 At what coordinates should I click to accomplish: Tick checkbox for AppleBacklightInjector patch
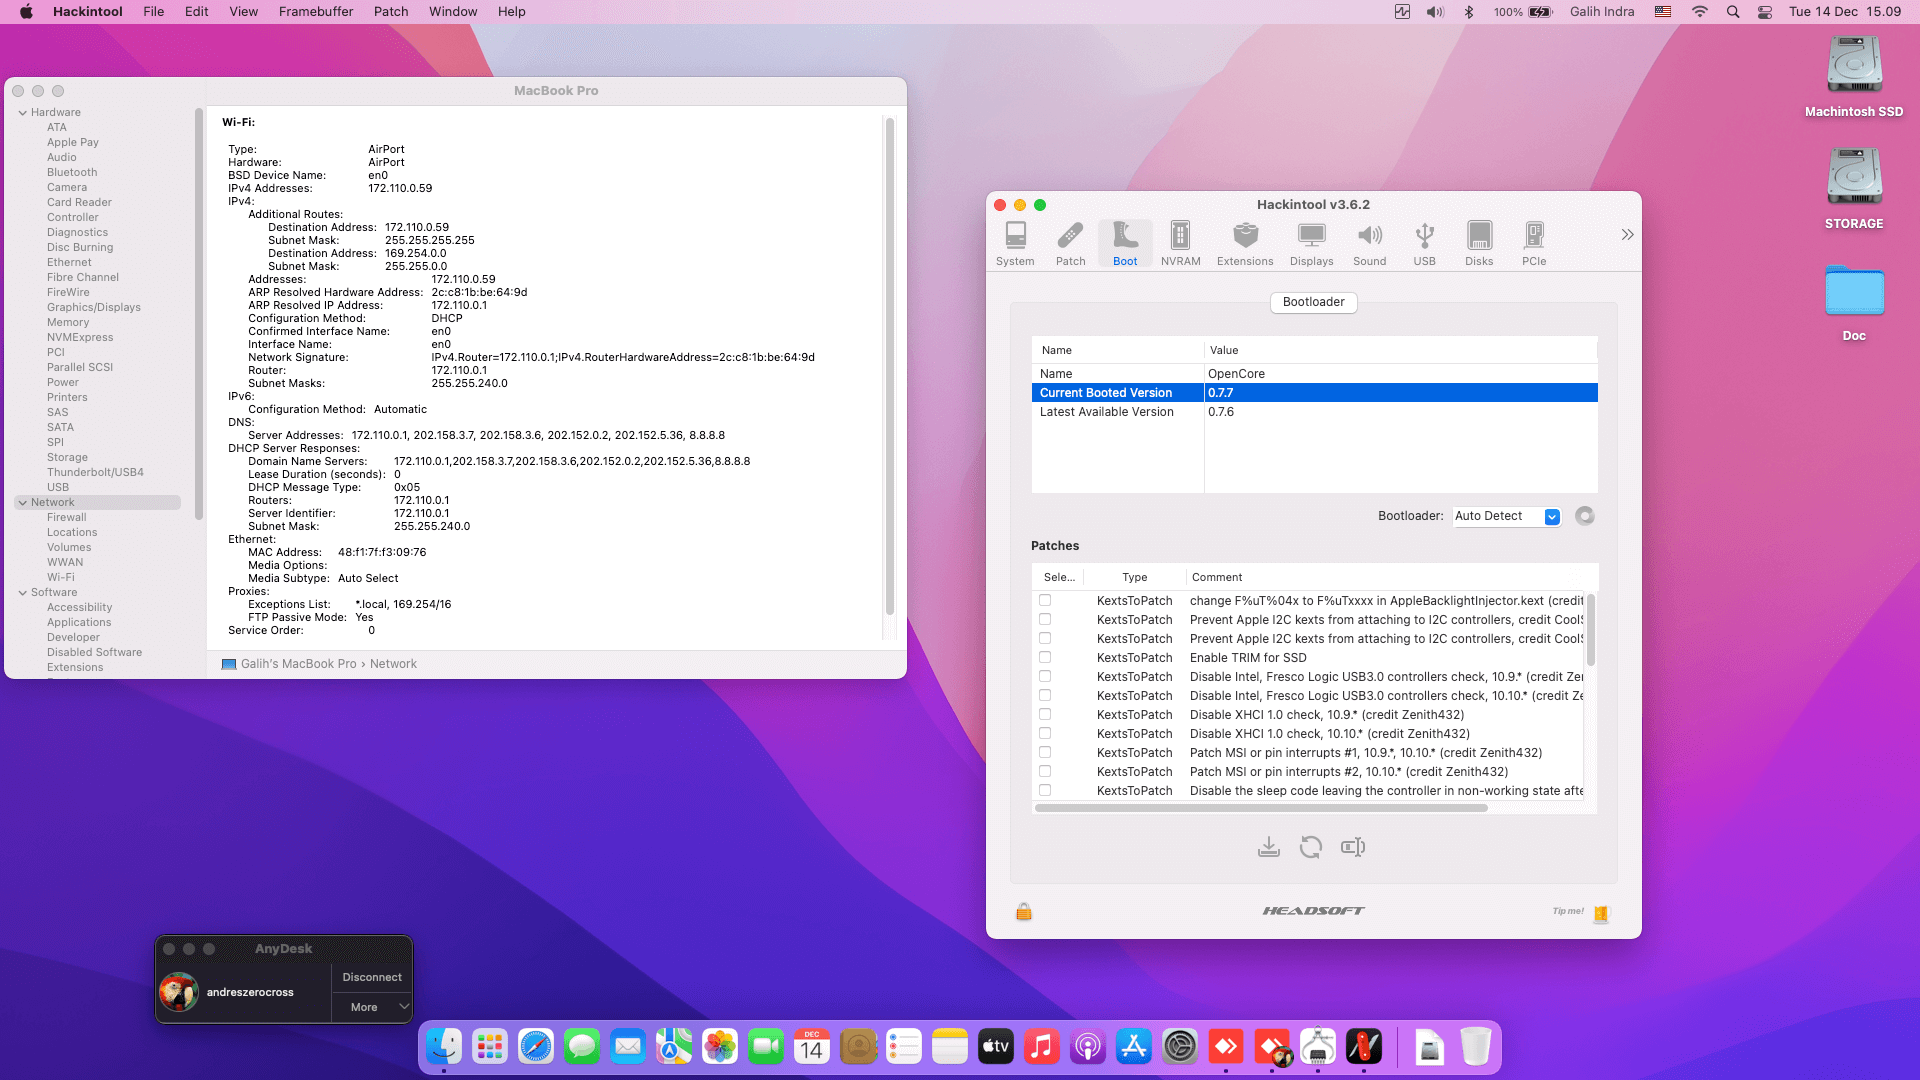click(1045, 600)
